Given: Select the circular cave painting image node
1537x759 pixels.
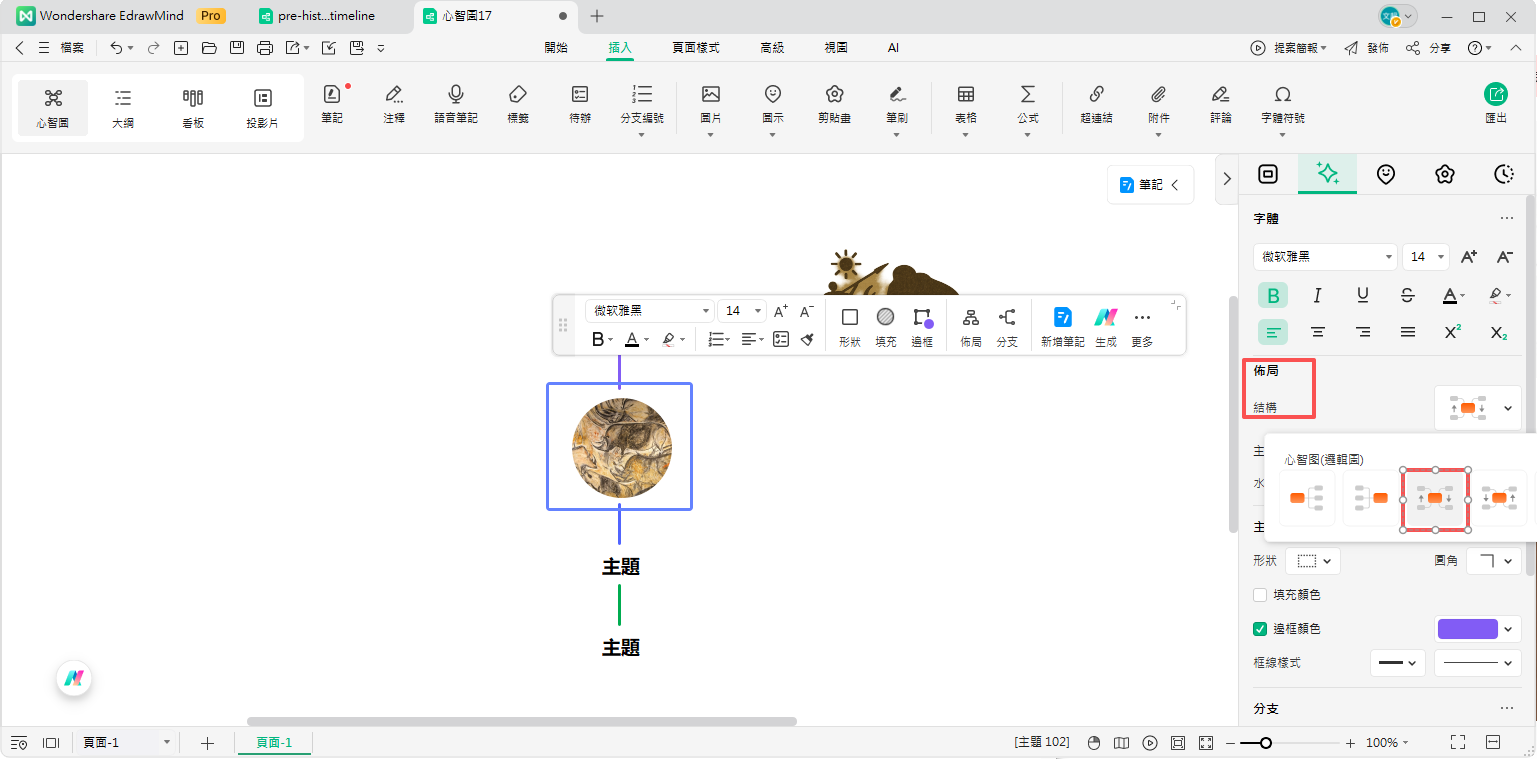Looking at the screenshot, I should 621,446.
